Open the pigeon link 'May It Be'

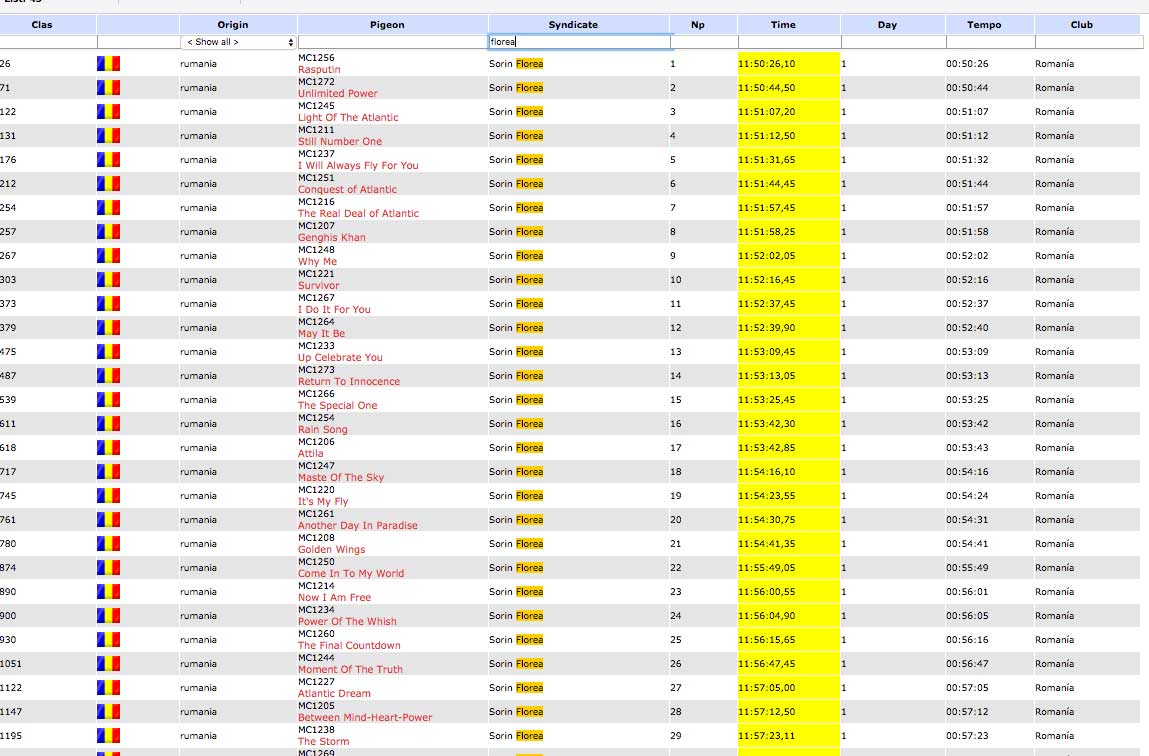(x=321, y=333)
